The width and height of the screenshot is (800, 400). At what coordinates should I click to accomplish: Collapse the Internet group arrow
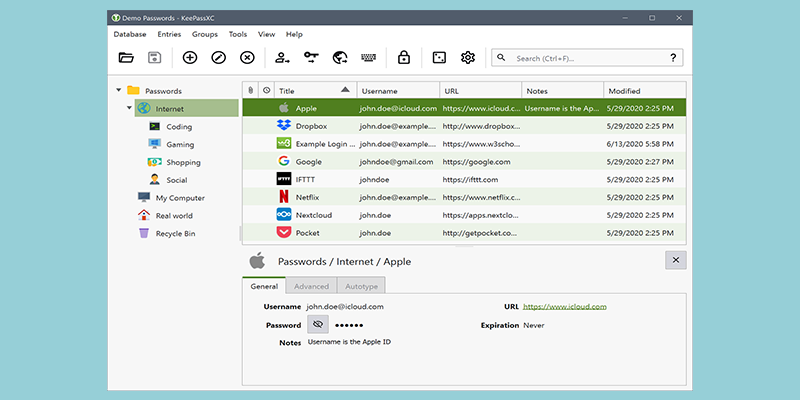click(129, 108)
